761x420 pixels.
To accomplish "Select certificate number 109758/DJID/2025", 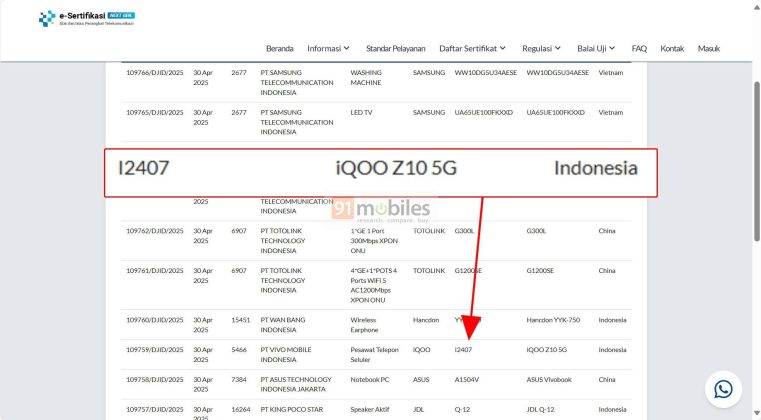I will [x=155, y=379].
